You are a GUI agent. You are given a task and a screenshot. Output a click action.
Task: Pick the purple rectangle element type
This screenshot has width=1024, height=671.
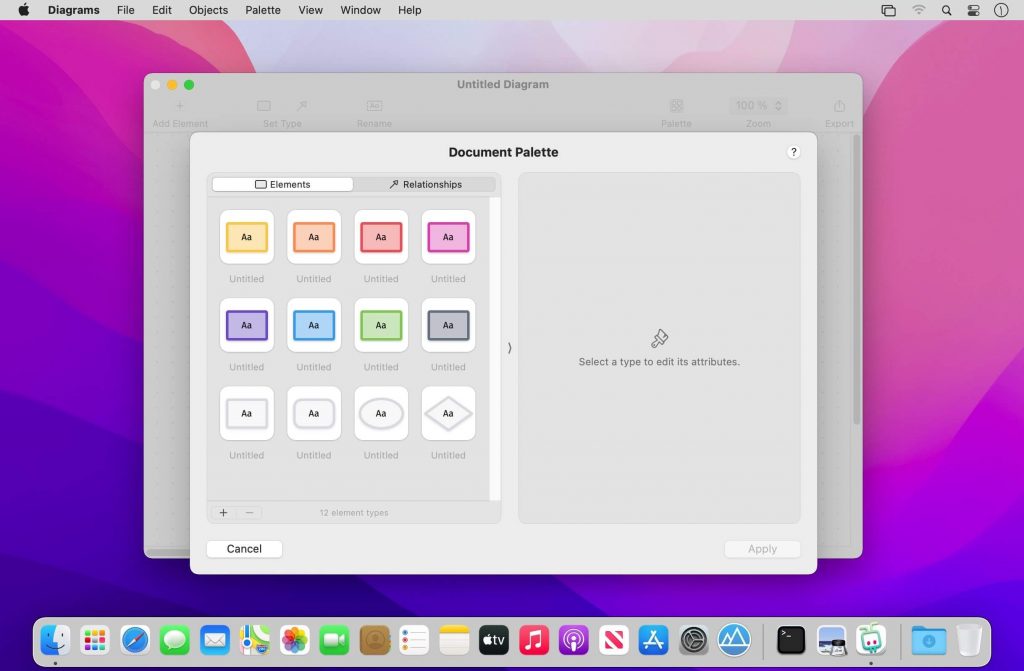click(x=246, y=325)
